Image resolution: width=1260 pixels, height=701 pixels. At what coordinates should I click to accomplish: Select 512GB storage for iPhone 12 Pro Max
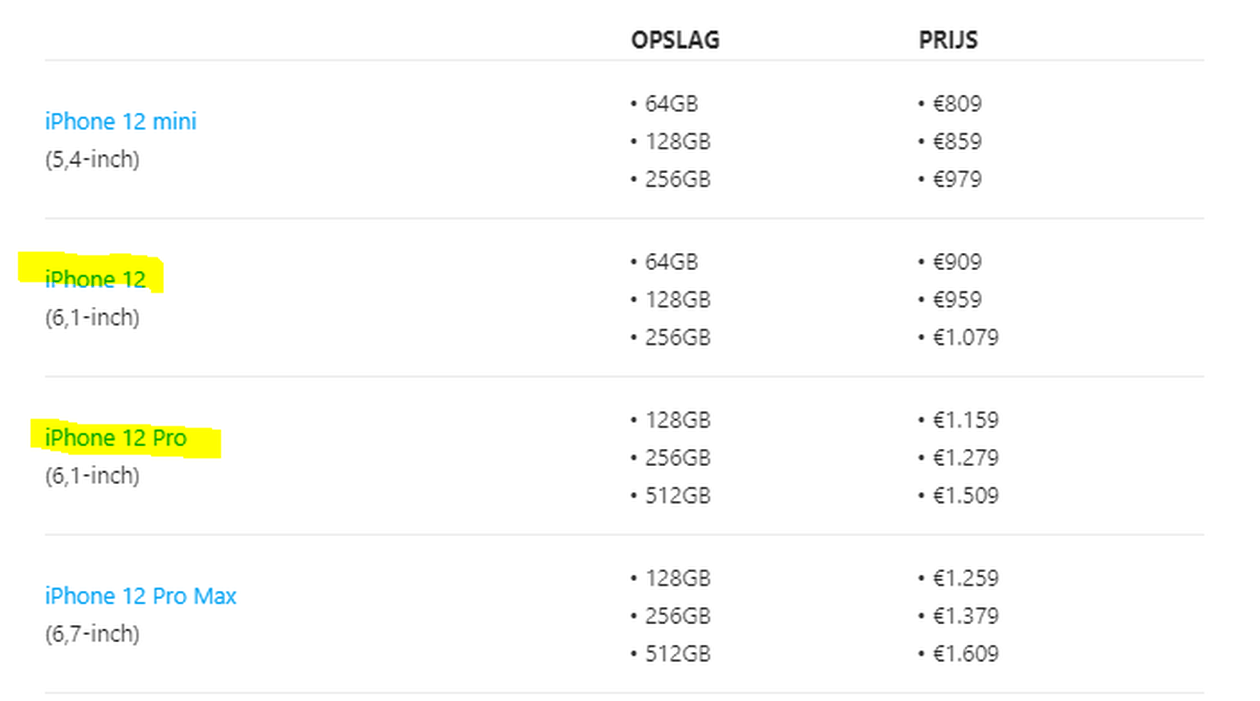coord(677,654)
